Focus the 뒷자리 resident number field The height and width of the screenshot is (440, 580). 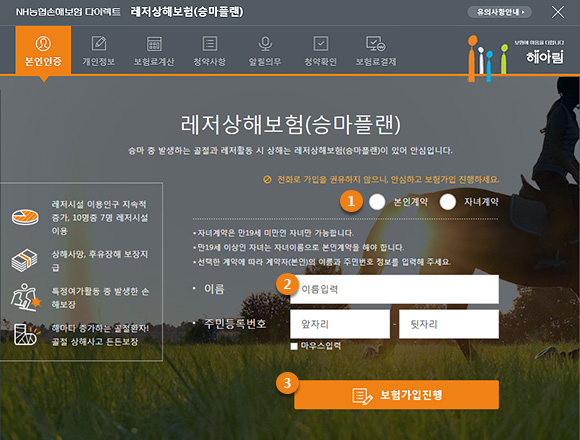449,324
